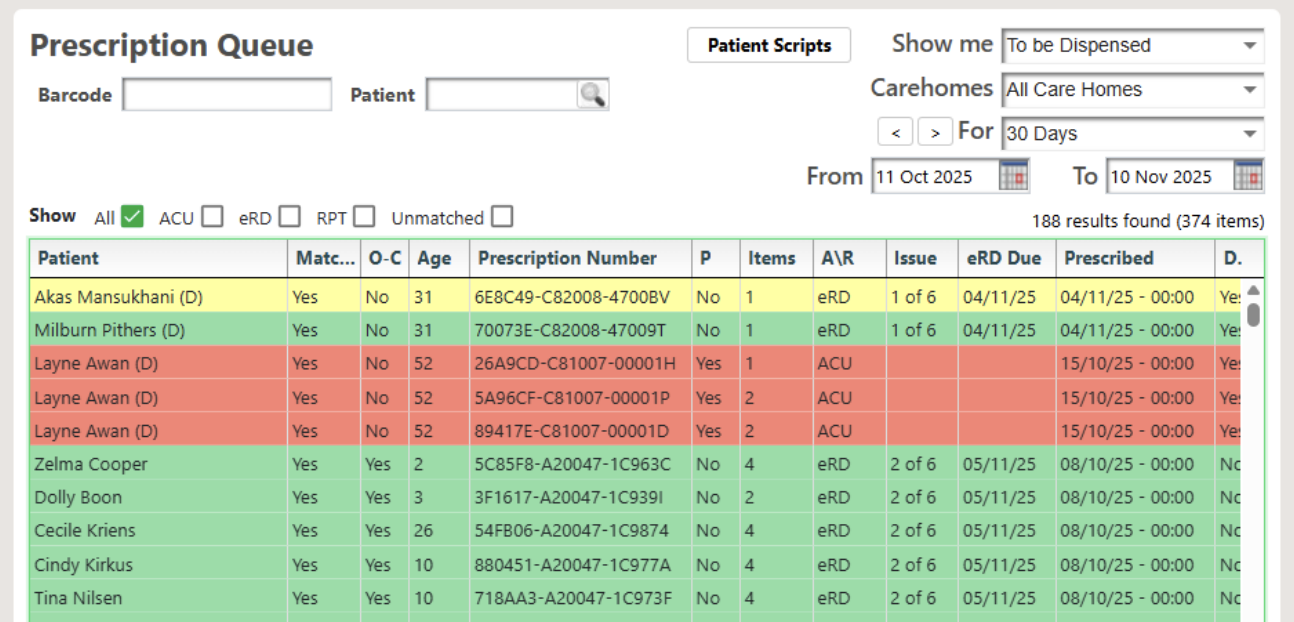The image size is (1294, 622).
Task: Tick the eRD filter checkbox
Action: click(289, 217)
